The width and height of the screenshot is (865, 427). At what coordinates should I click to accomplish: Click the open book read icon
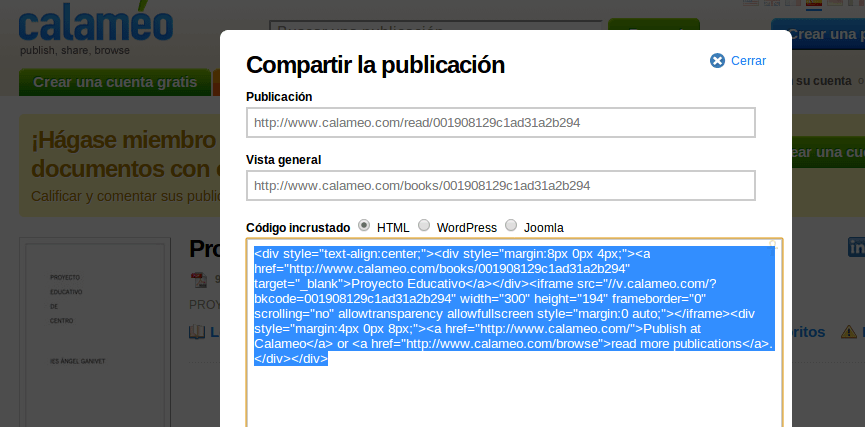pos(197,332)
